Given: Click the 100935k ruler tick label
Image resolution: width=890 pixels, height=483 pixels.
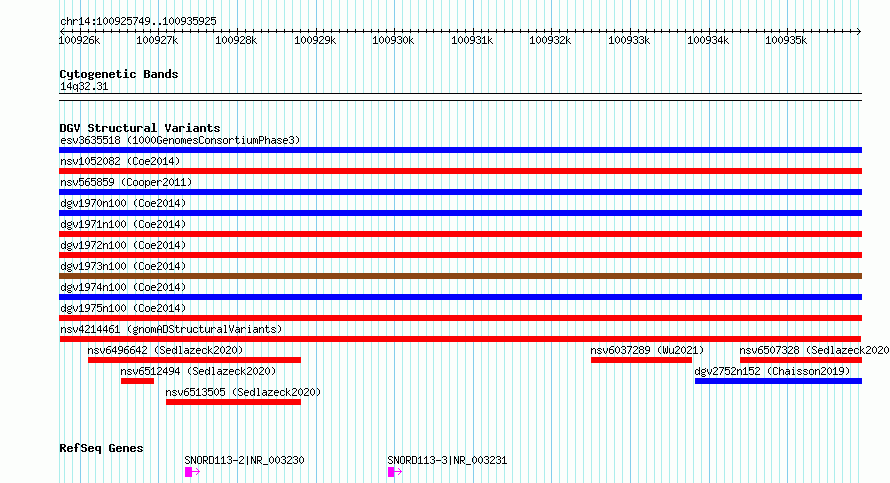Looking at the screenshot, I should click(x=786, y=40).
